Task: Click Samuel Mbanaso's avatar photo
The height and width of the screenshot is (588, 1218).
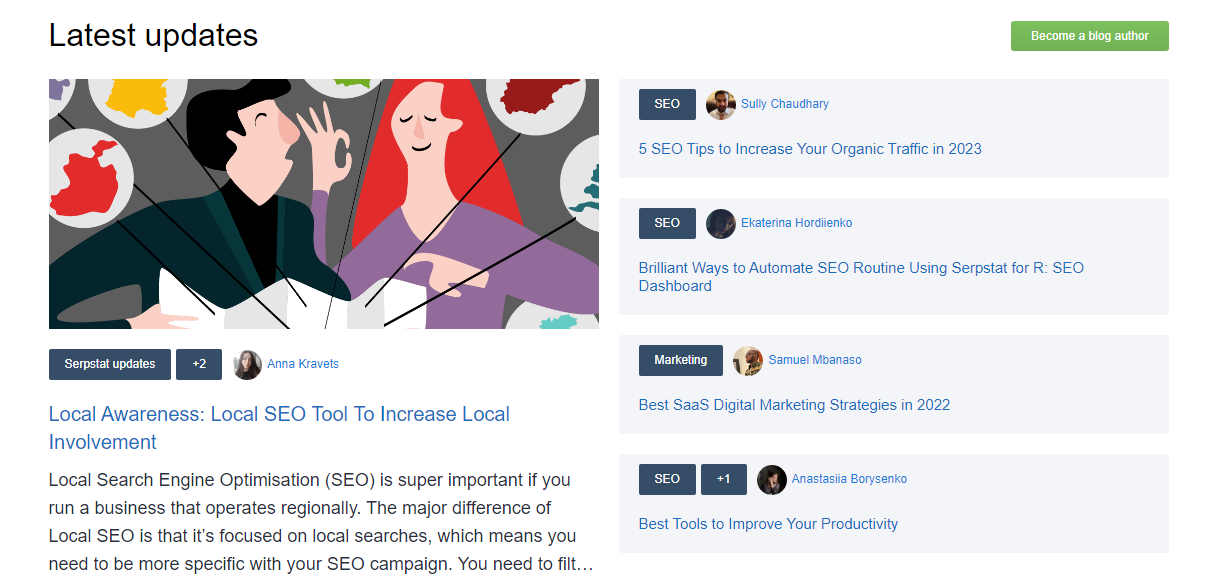Action: click(x=748, y=360)
